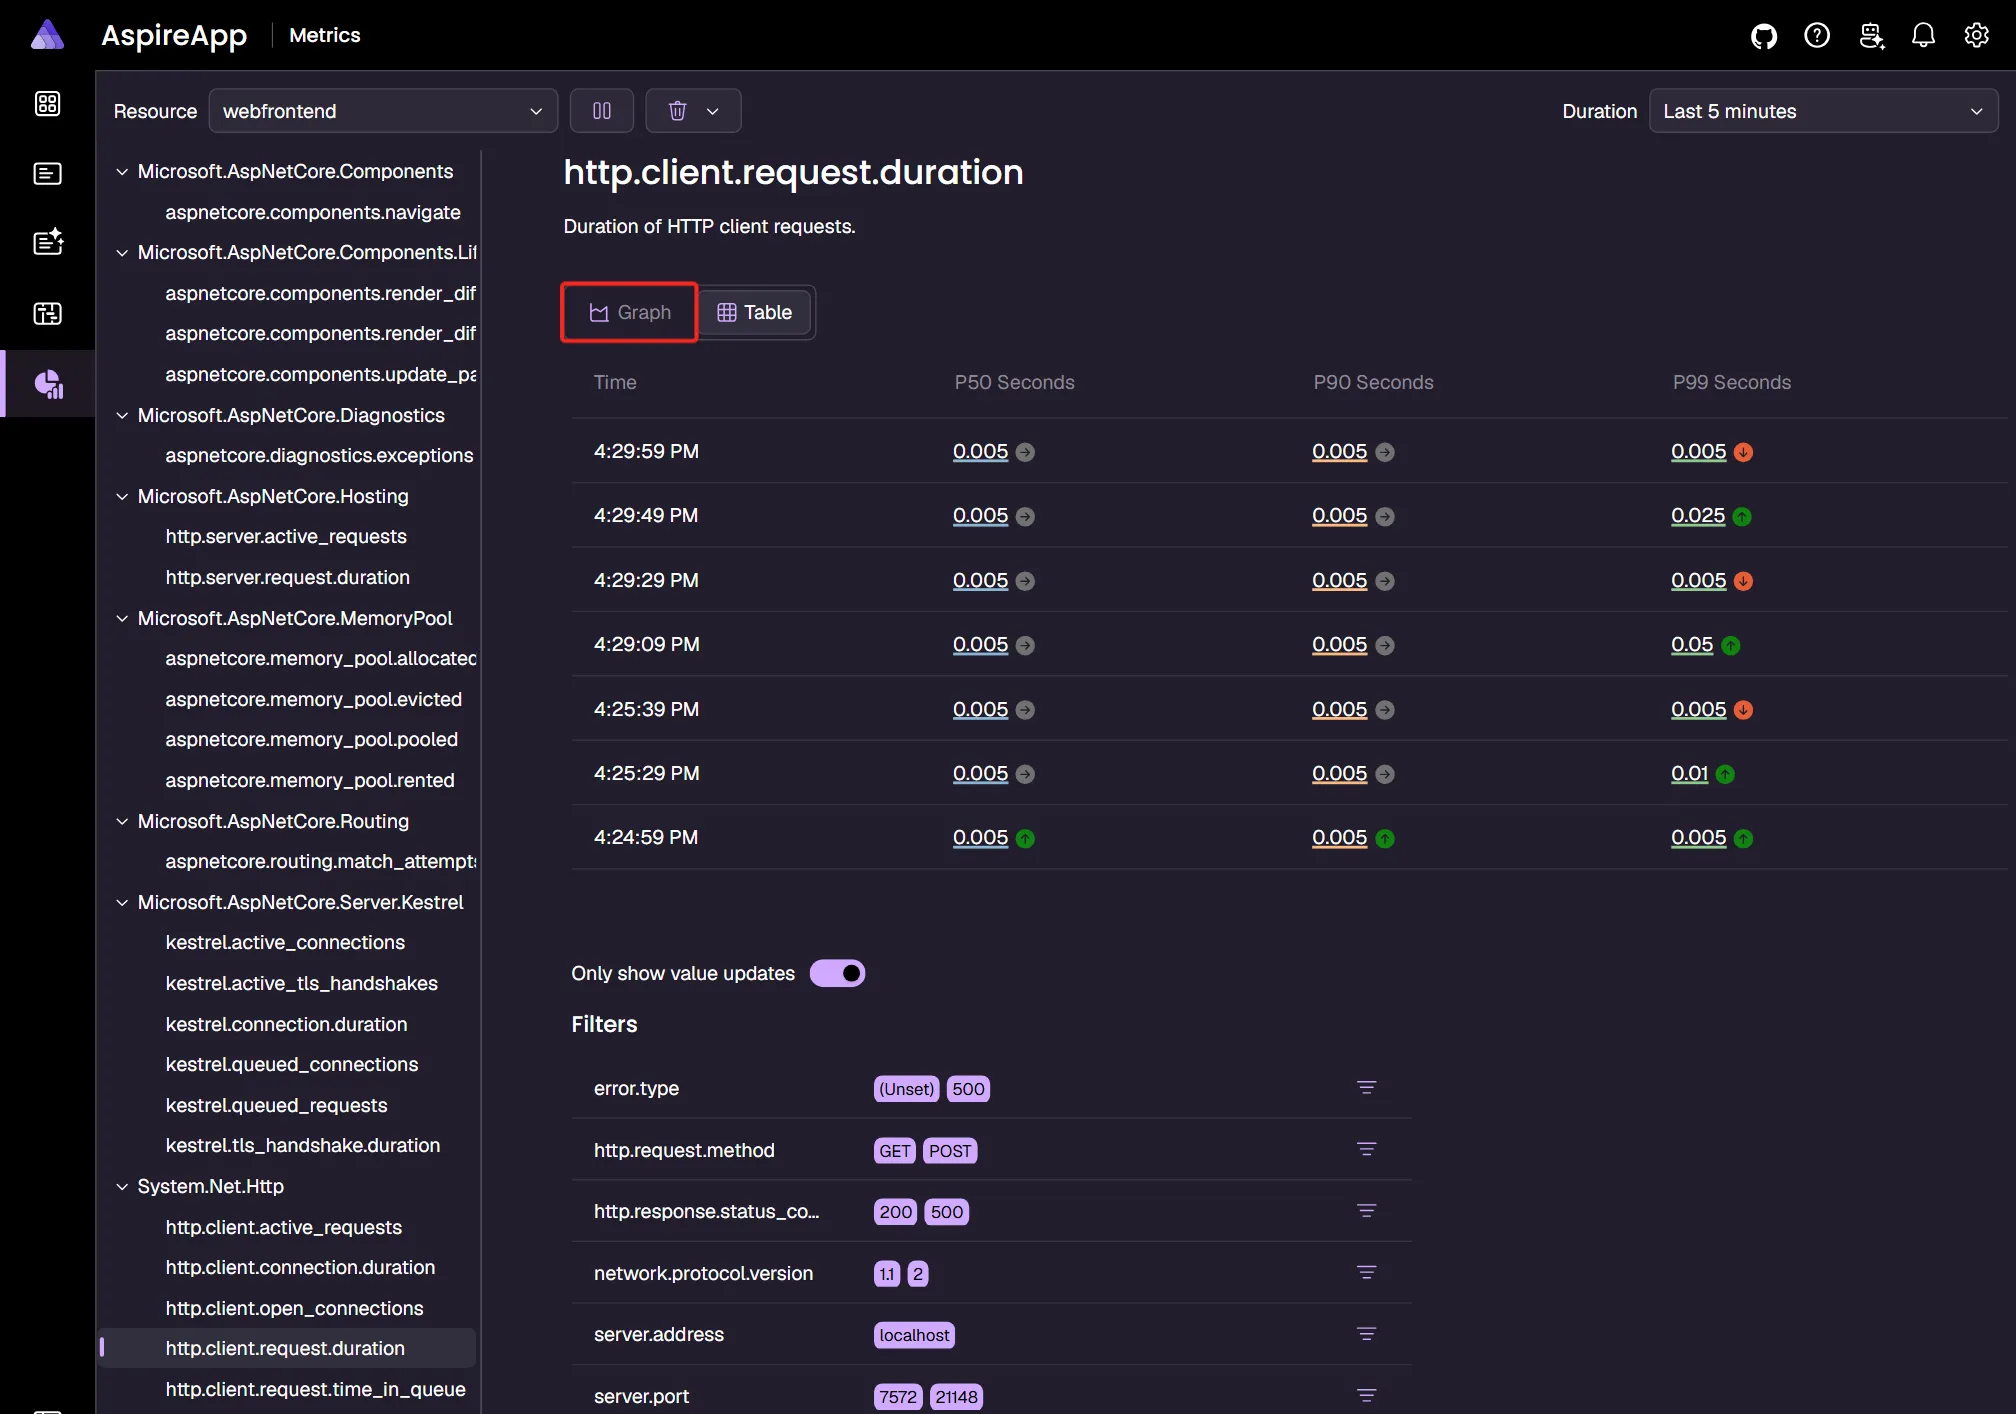Screen dimensions: 2016x1414
Task: Open filter for error.type row
Action: 1366,1088
